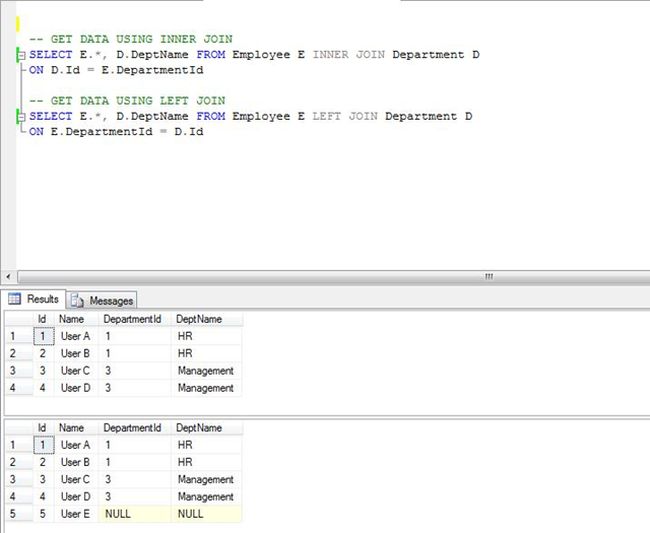Collapse the INNER JOIN query block
The image size is (650, 533).
coord(22,55)
